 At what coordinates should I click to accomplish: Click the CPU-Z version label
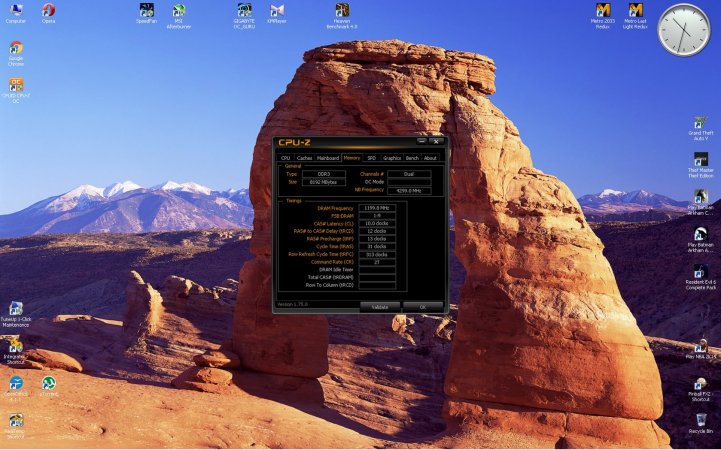click(292, 304)
